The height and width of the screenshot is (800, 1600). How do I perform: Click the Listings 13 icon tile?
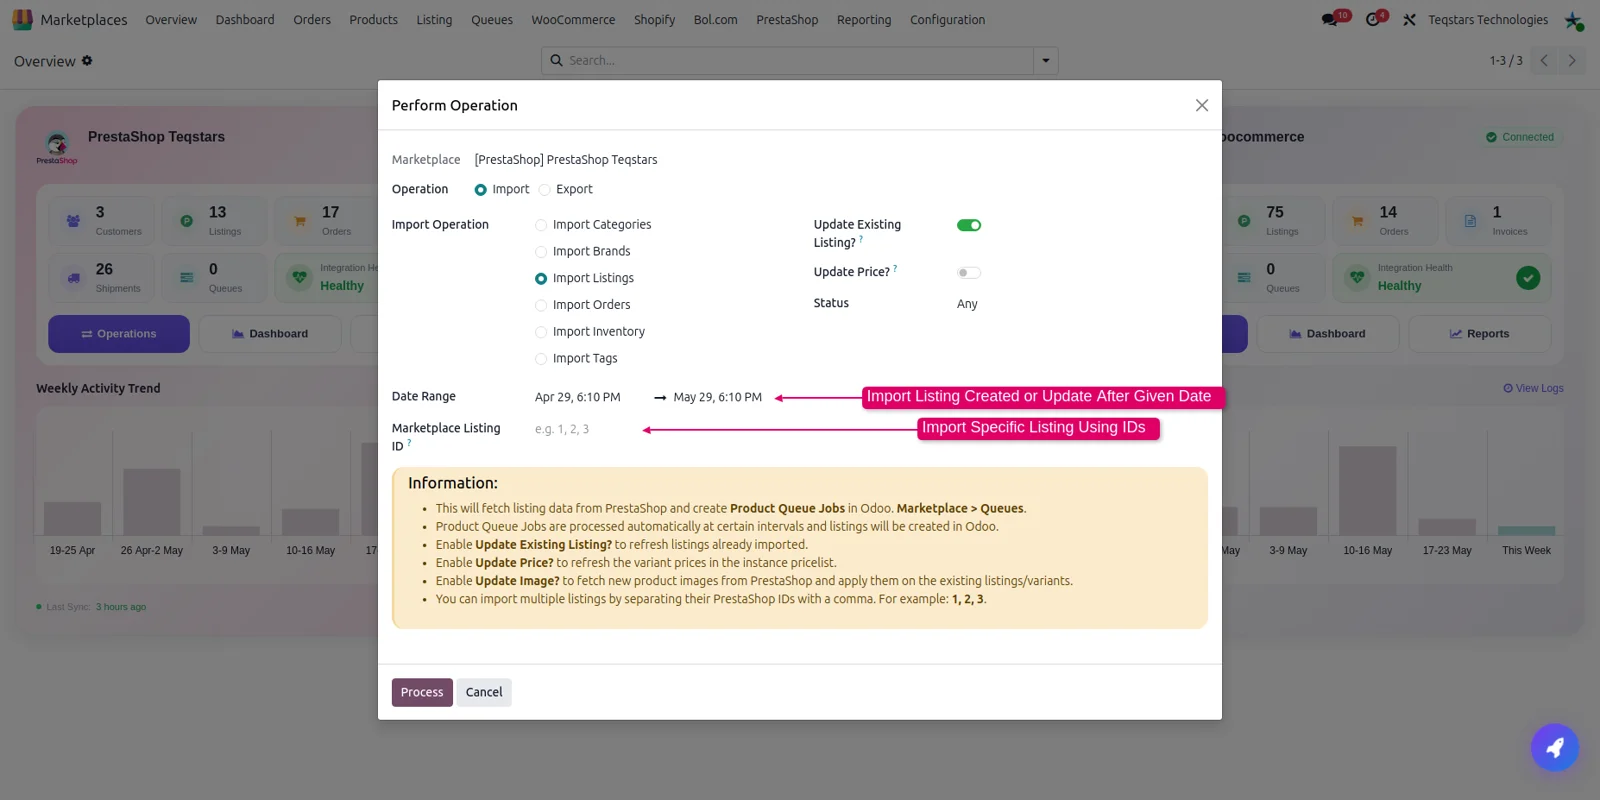pos(186,221)
